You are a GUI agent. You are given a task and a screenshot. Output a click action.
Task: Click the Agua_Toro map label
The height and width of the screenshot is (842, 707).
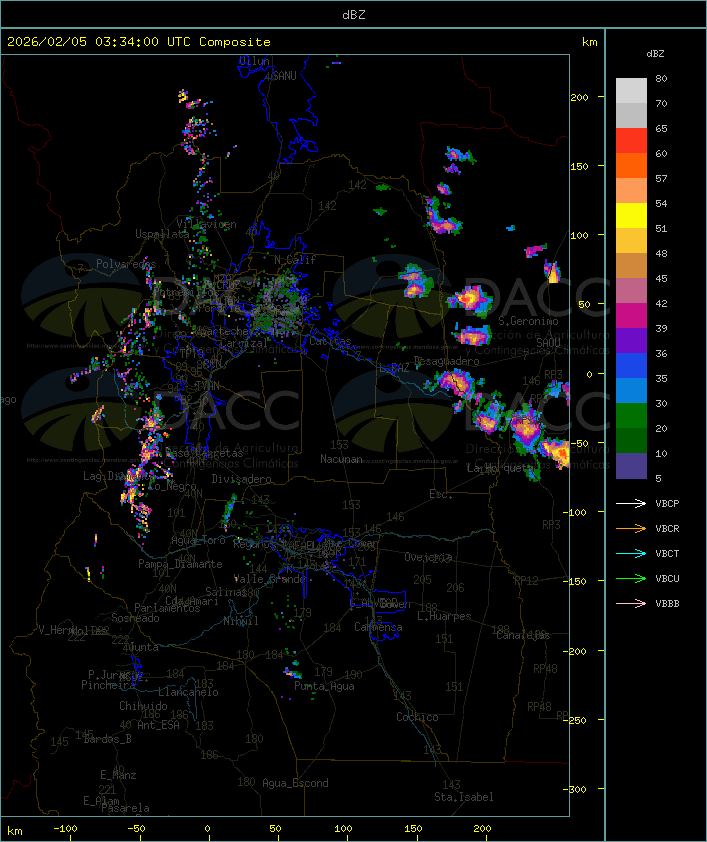pyautogui.click(x=198, y=541)
